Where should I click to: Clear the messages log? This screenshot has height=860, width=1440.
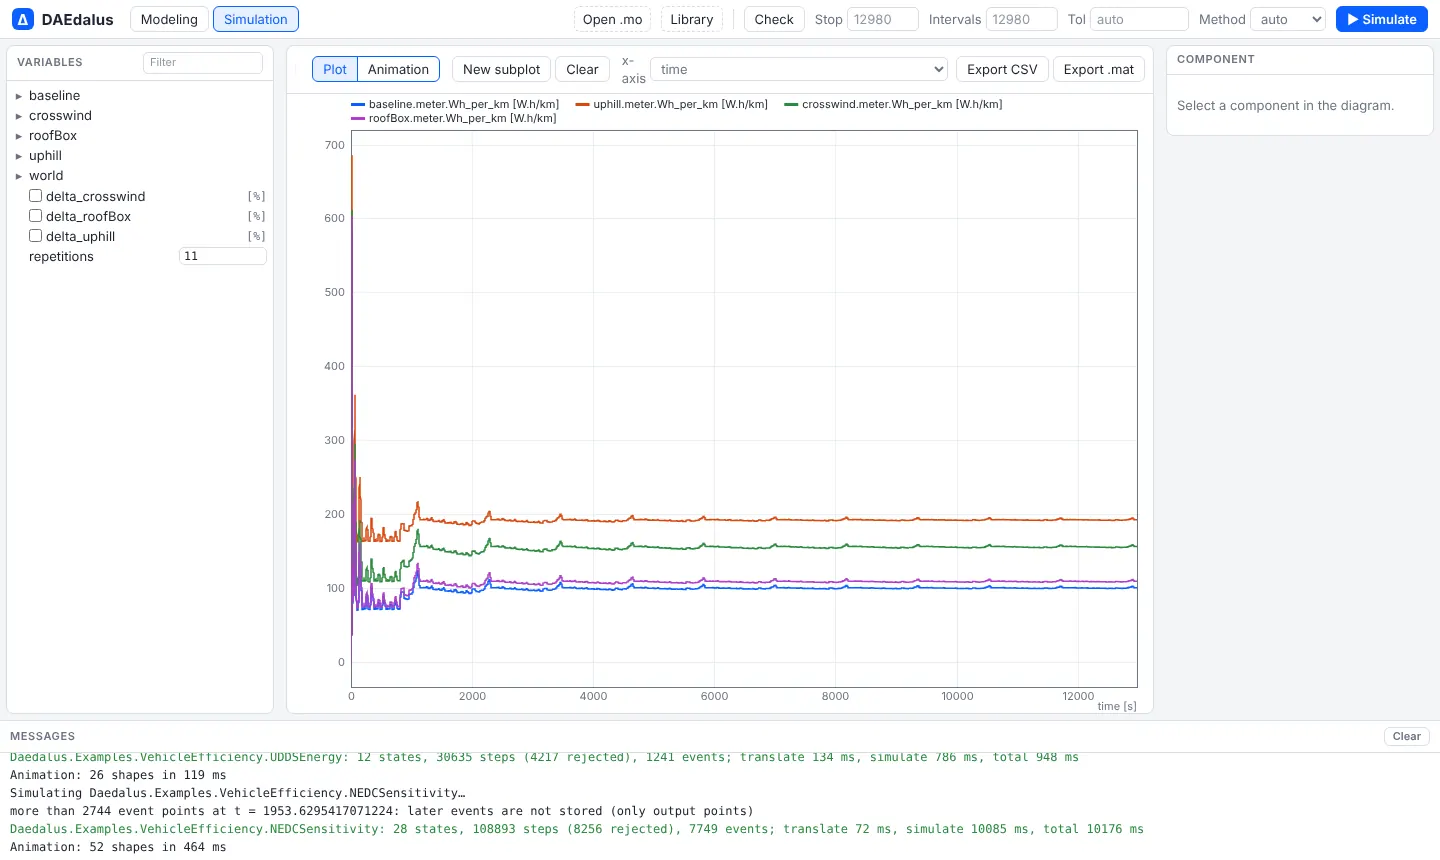(1406, 736)
